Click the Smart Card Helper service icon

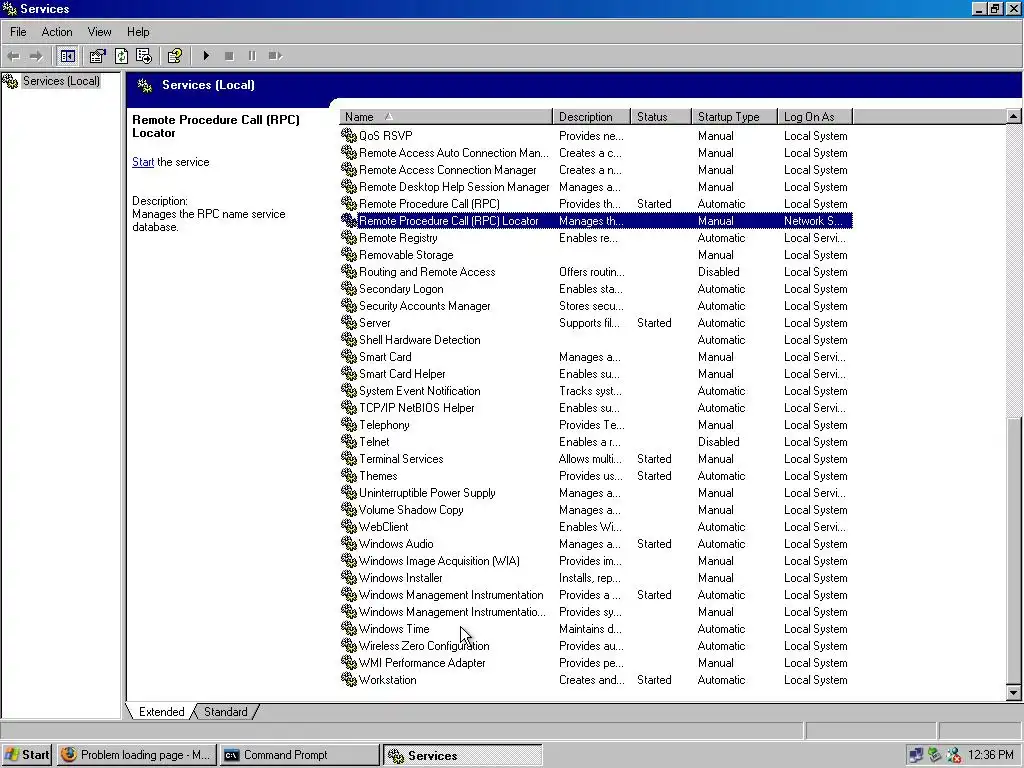point(349,374)
